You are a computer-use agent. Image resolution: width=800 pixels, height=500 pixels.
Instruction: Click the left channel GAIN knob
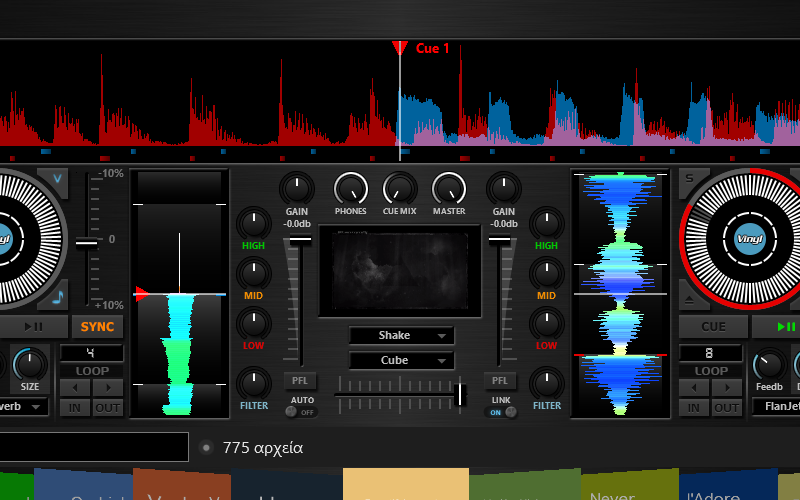297,189
